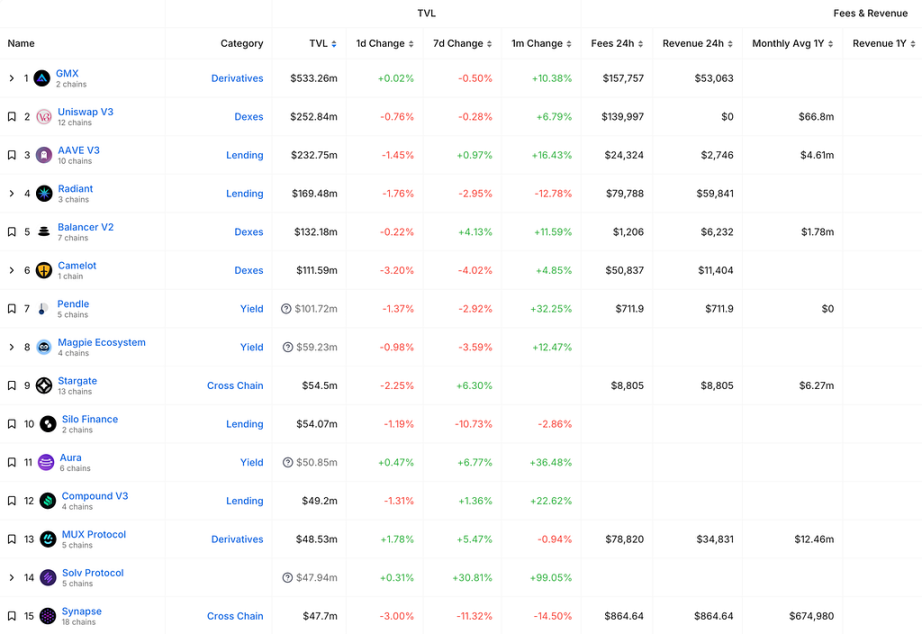Image resolution: width=922 pixels, height=634 pixels.
Task: Sort by the 7d Change column
Action: (x=462, y=44)
